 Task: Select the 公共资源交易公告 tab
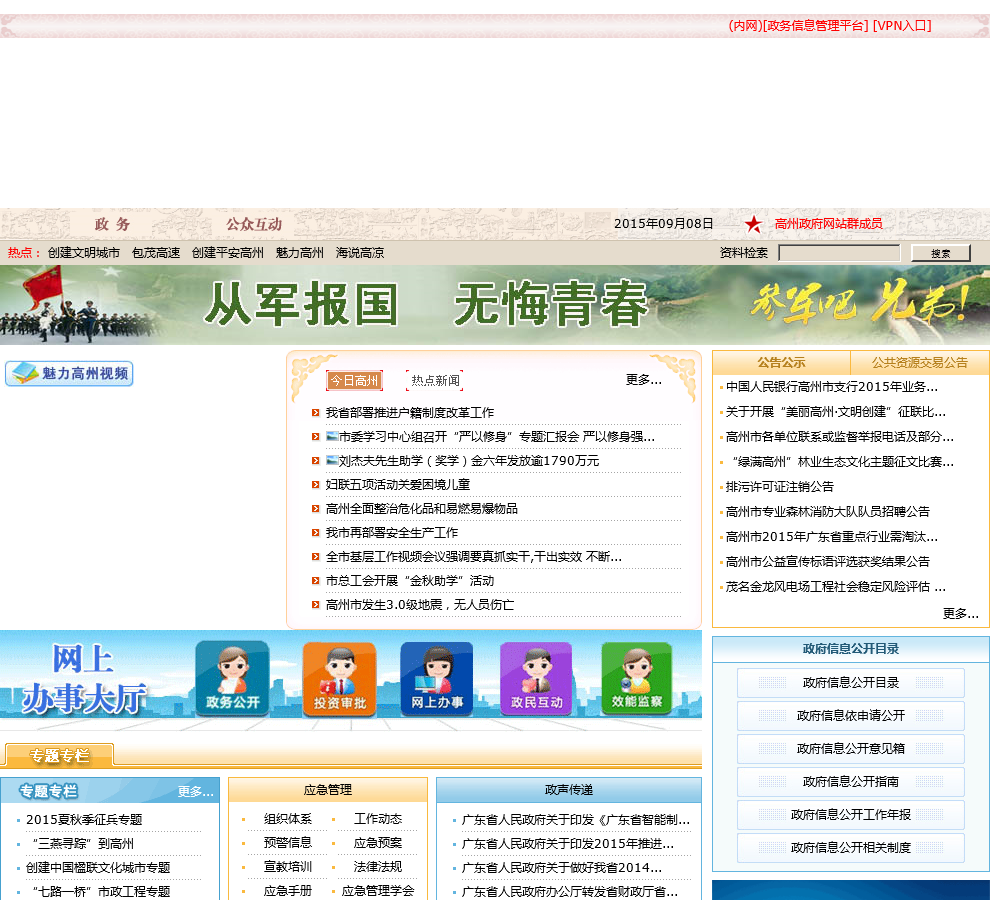point(919,363)
